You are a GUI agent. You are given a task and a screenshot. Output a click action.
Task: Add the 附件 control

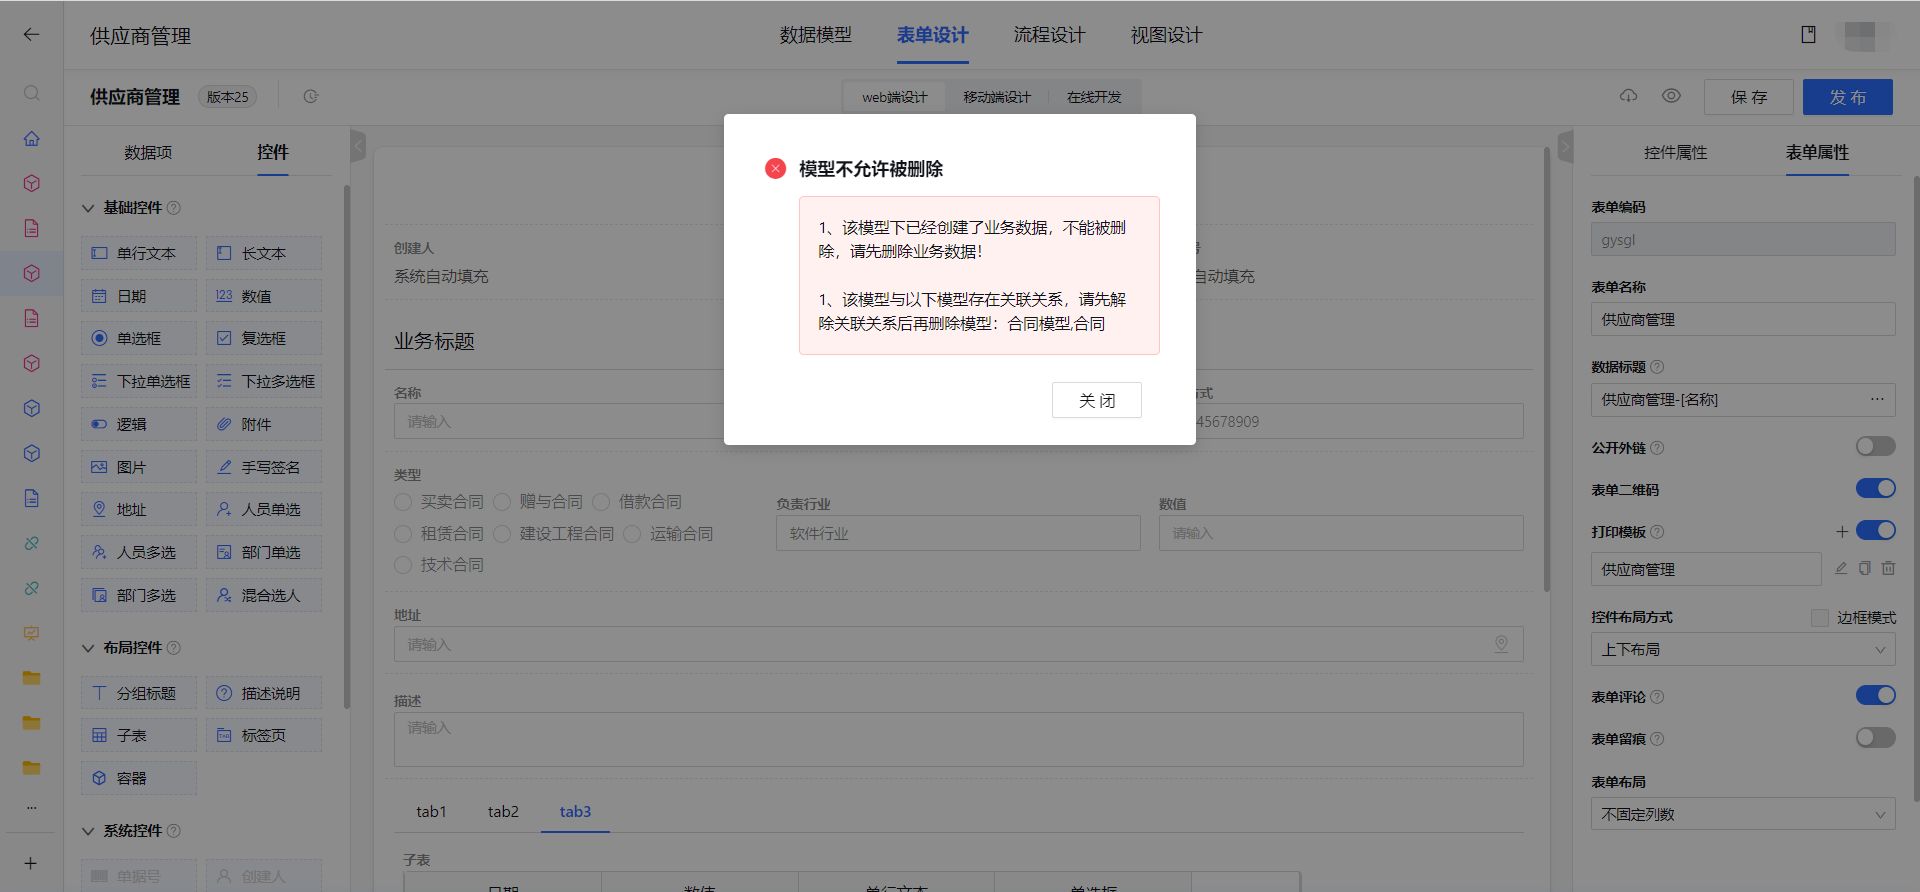click(264, 424)
